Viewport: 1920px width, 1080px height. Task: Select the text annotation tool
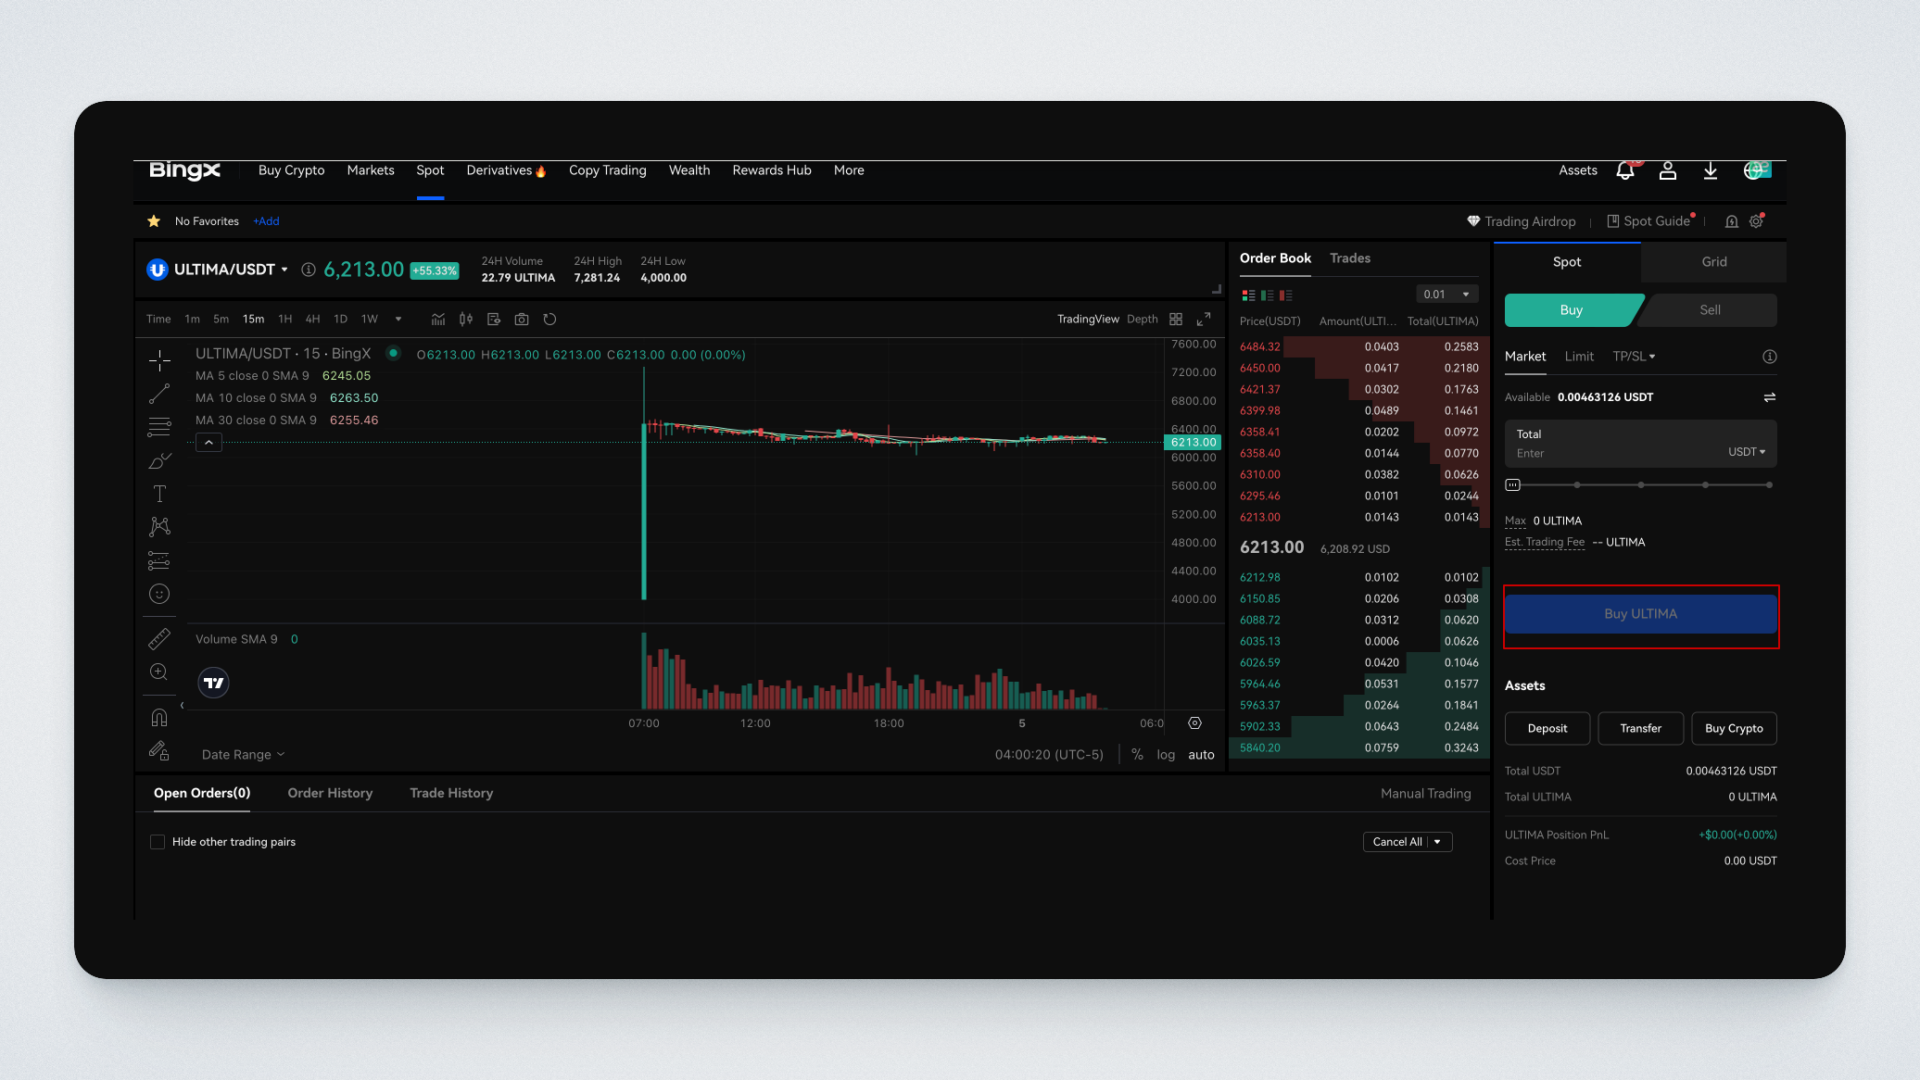point(159,494)
